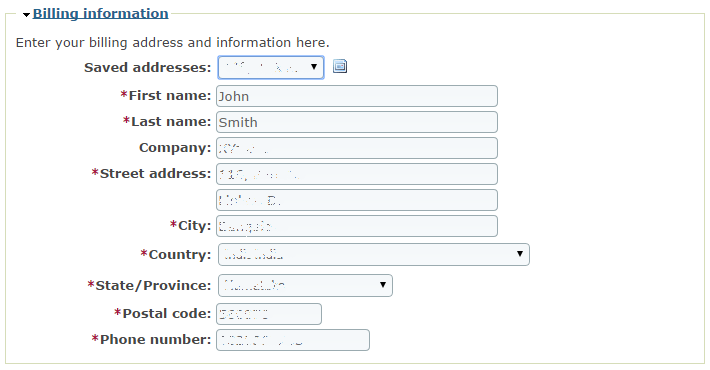Click the State/Province dropdown arrow
The image size is (710, 370).
383,285
